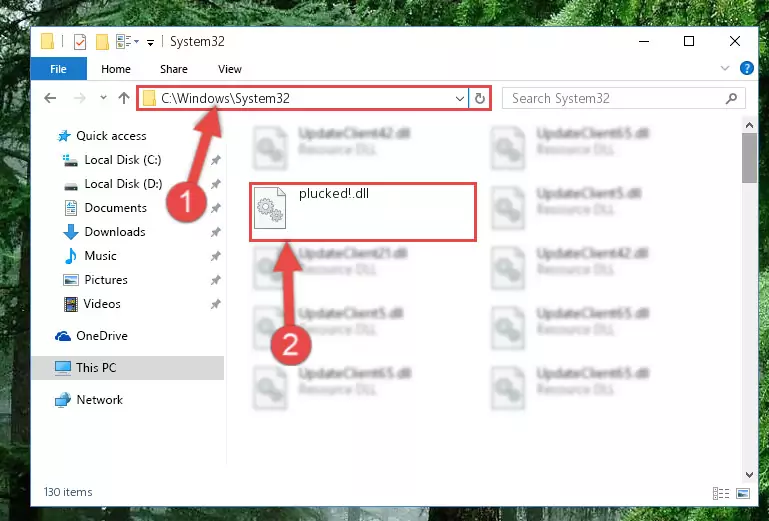This screenshot has height=521, width=769.
Task: Click the search magnifier icon
Action: (731, 99)
